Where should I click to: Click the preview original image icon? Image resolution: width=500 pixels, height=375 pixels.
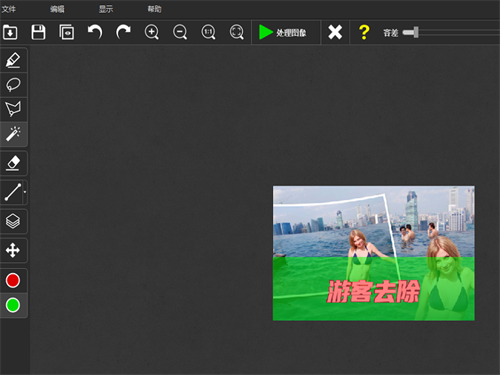click(x=67, y=32)
